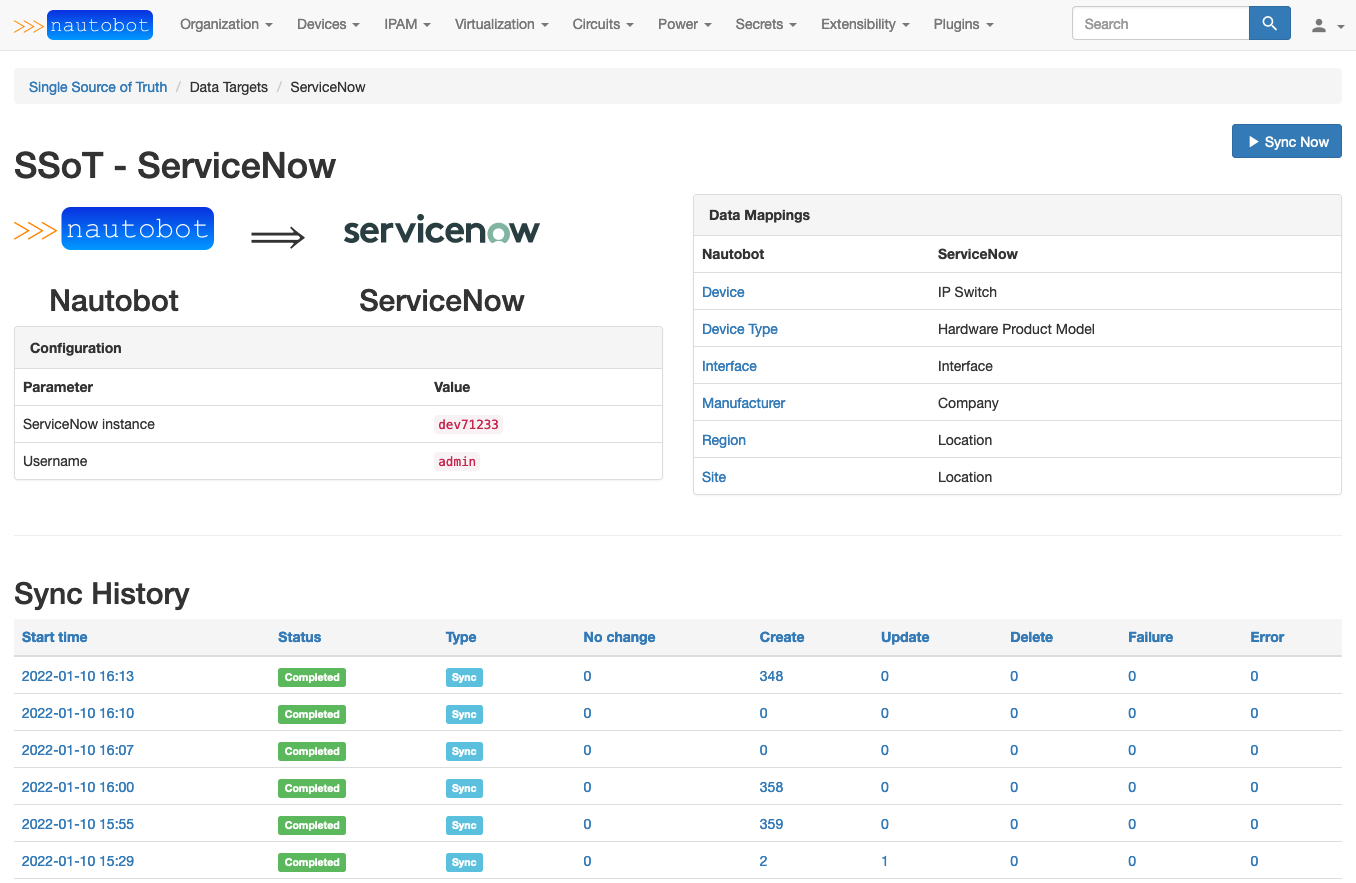The height and width of the screenshot is (883, 1356).
Task: Sort sync history by Start time
Action: tap(55, 637)
